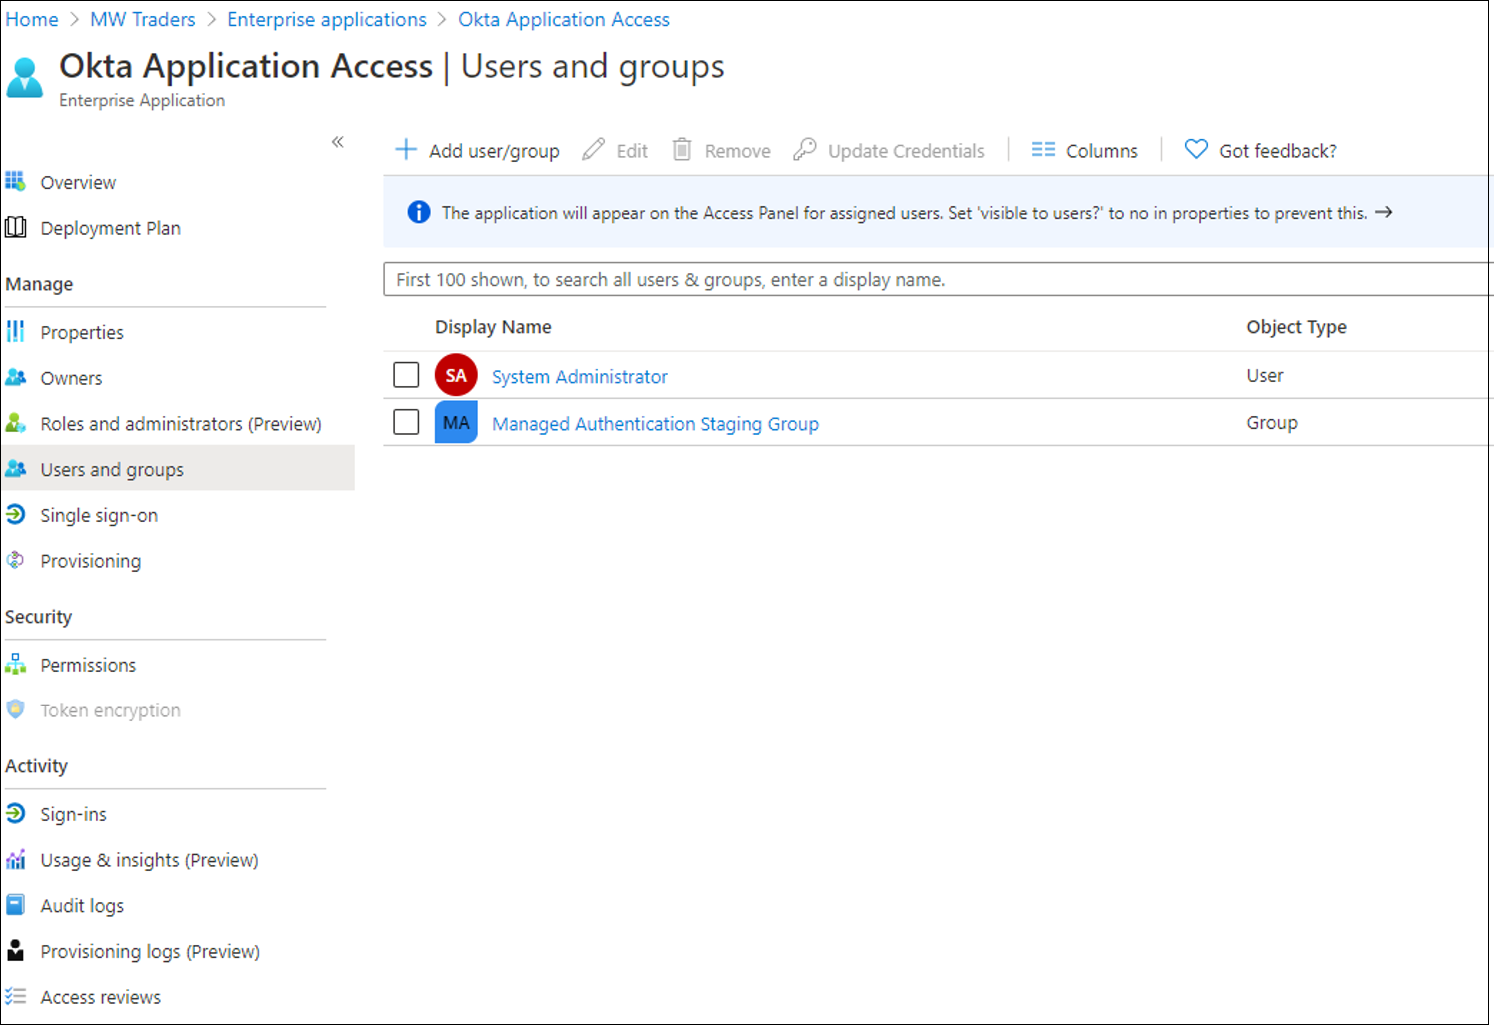The image size is (1495, 1030).
Task: Open Audit logs from the sidebar
Action: [x=82, y=905]
